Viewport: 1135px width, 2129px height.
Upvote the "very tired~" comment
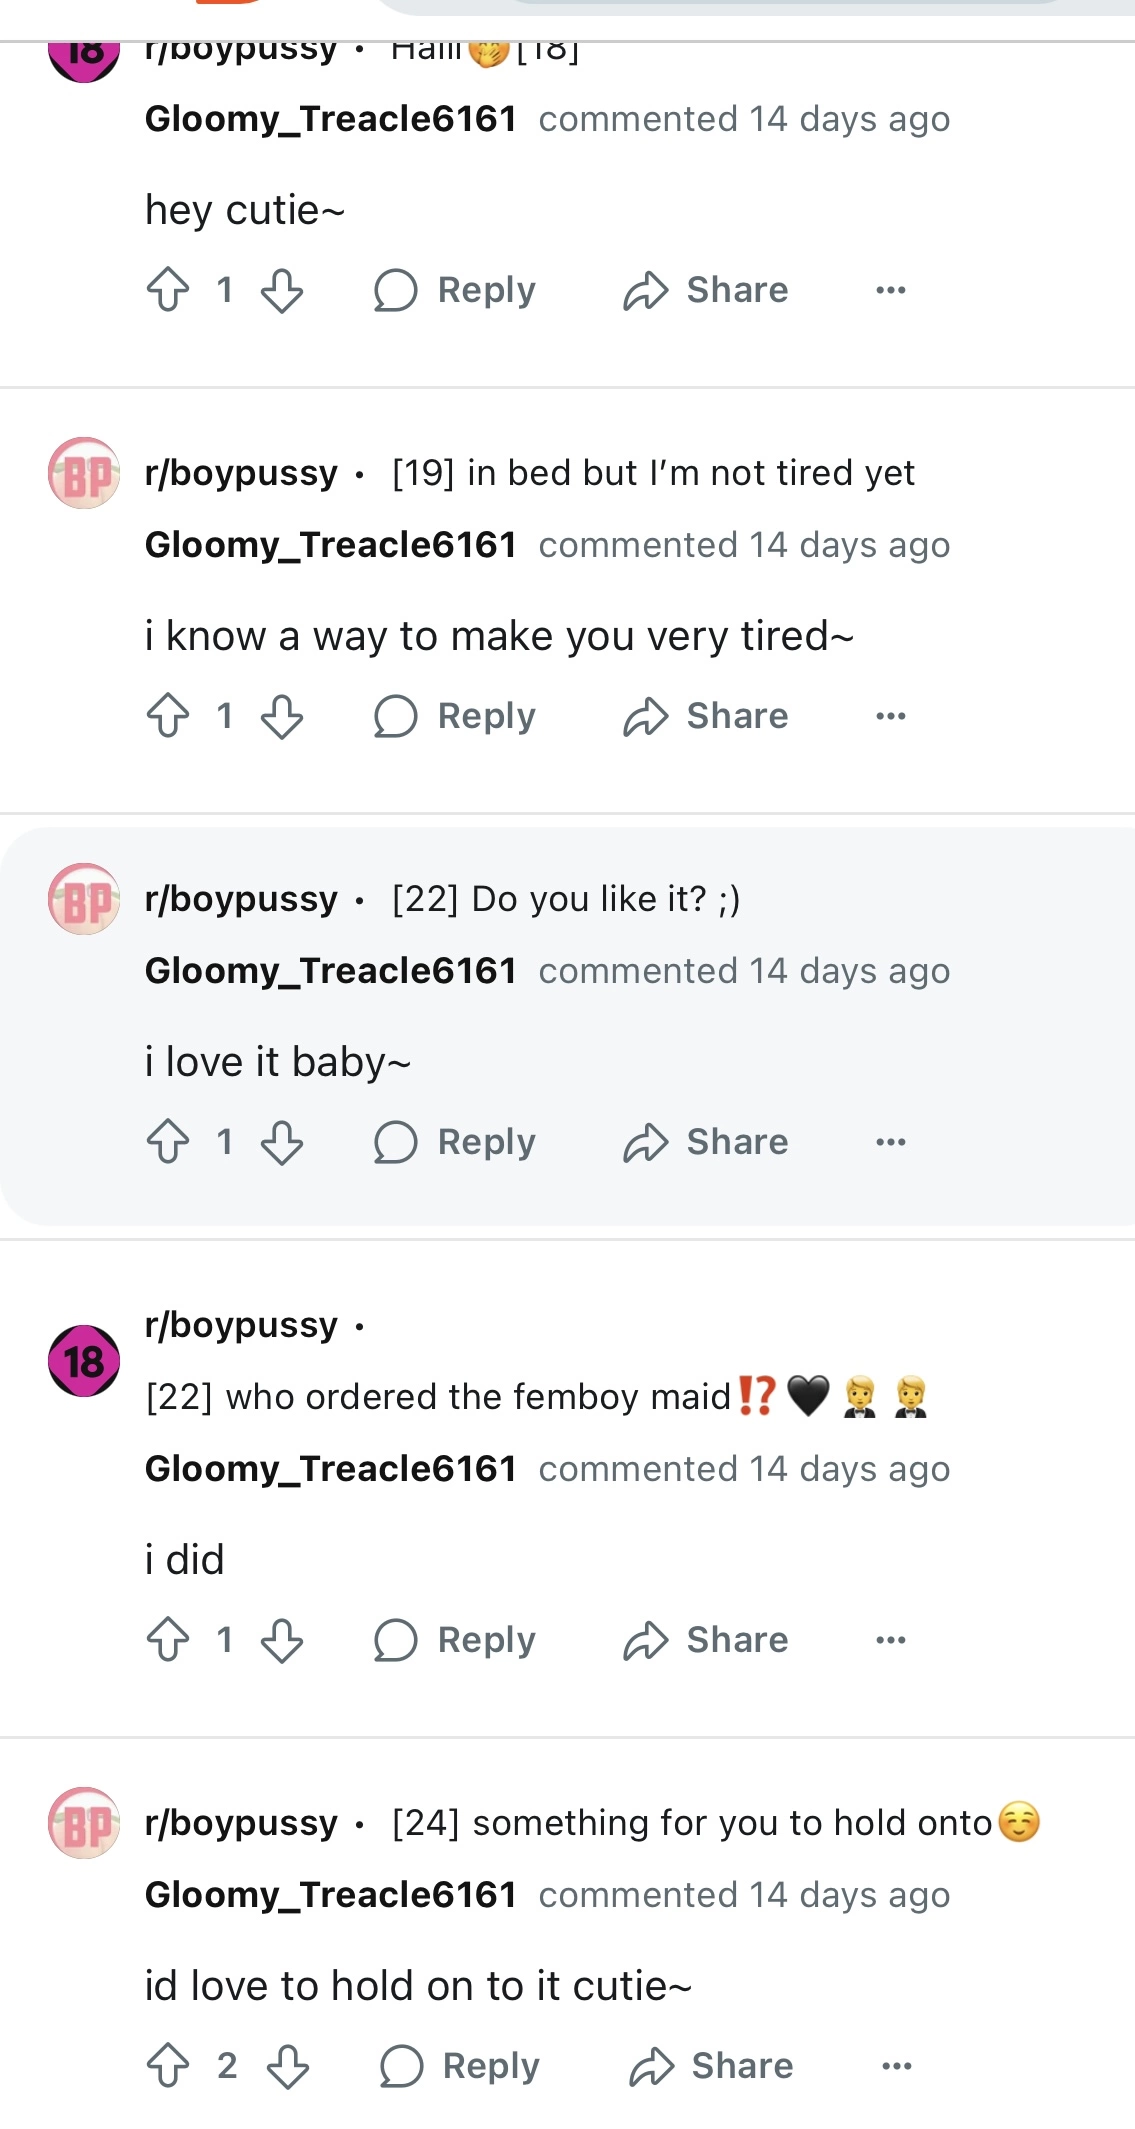168,716
